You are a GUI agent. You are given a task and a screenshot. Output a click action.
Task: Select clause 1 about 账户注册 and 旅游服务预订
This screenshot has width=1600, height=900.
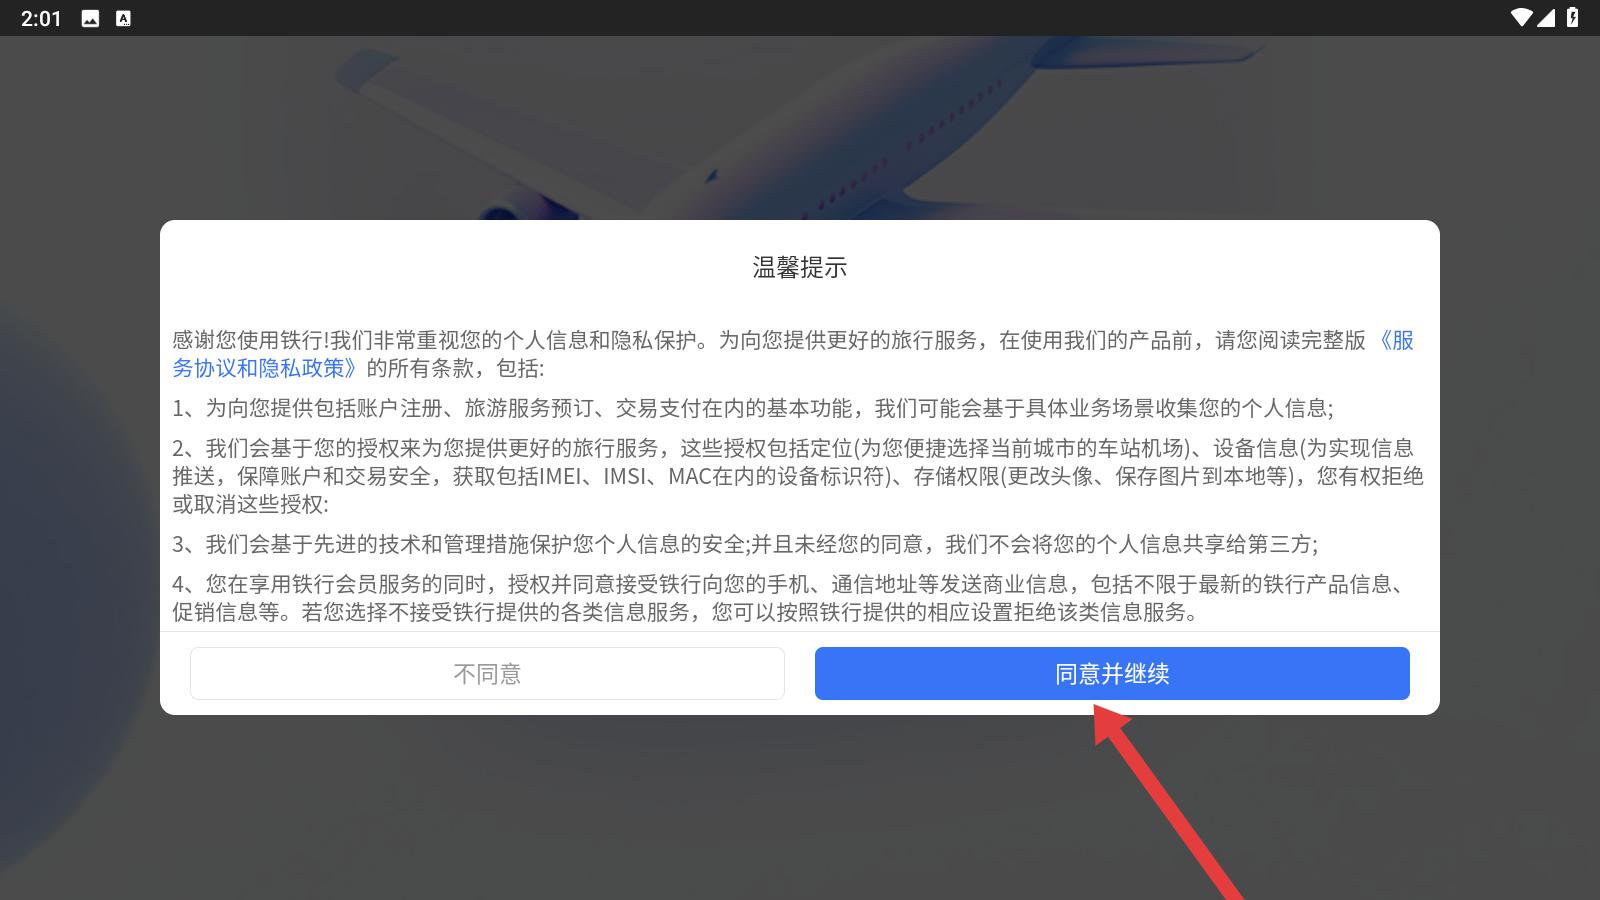[752, 408]
